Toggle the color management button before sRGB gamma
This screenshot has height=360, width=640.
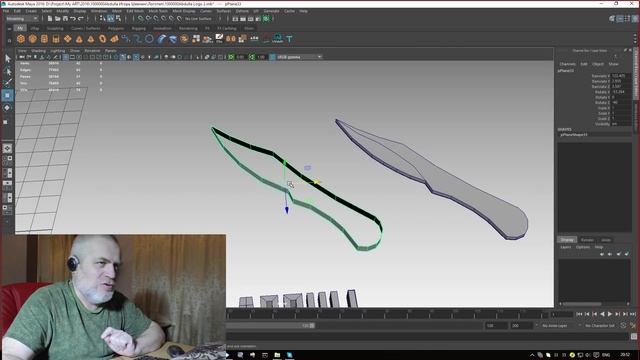coord(272,57)
